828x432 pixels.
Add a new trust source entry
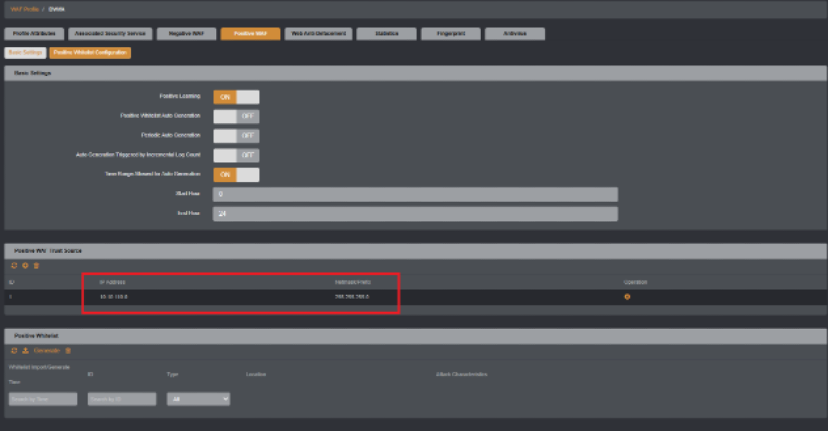point(25,266)
